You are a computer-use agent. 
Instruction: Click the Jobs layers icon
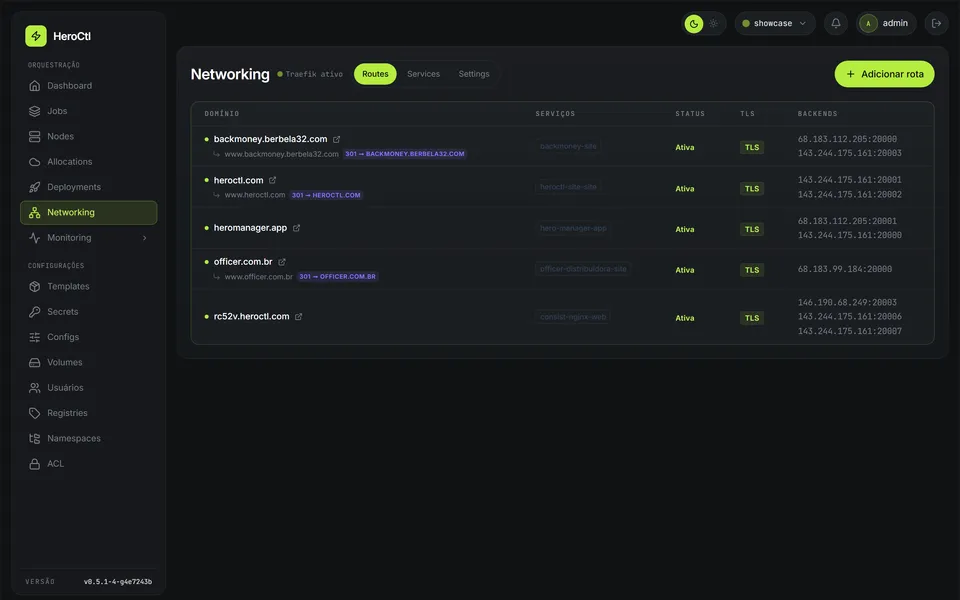(x=34, y=111)
